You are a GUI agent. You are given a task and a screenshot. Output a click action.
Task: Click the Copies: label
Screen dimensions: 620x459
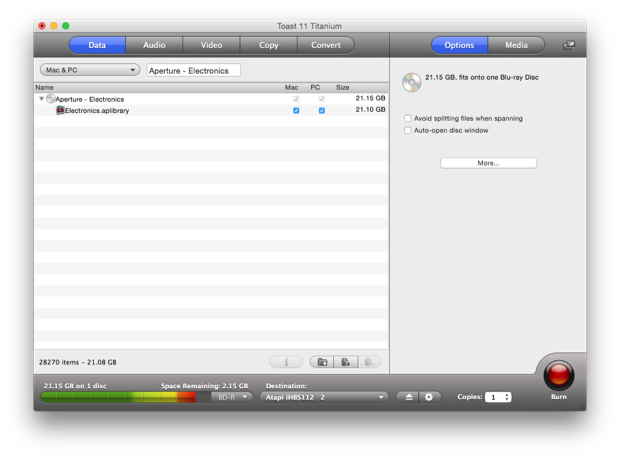[x=470, y=397]
